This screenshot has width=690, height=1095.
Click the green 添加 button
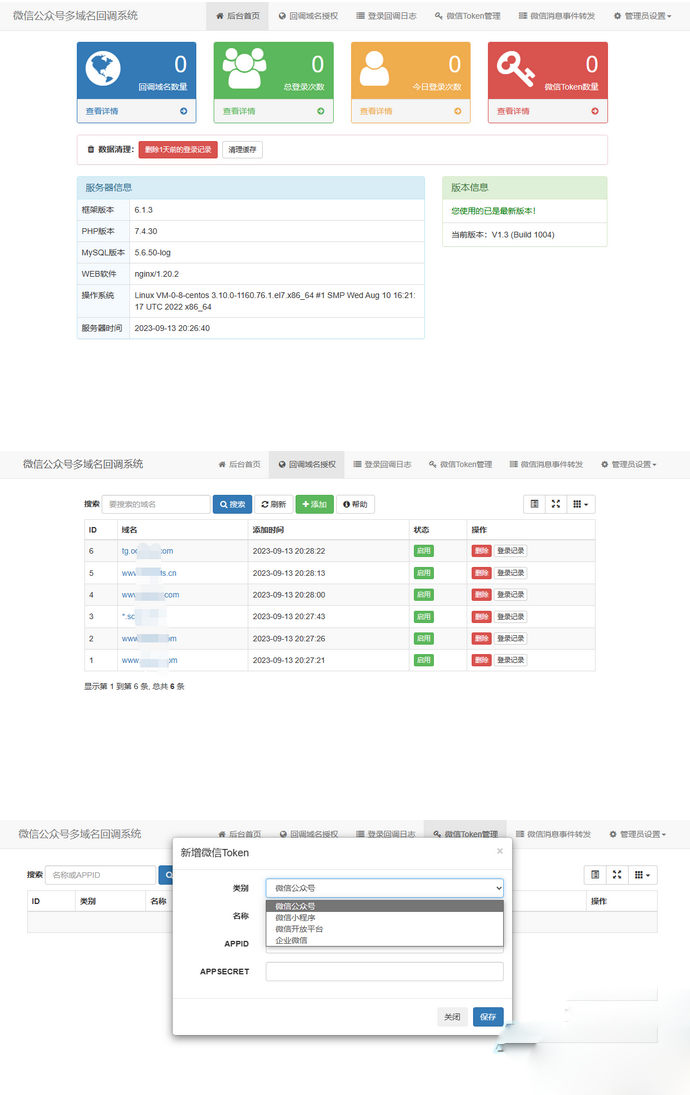coord(314,505)
